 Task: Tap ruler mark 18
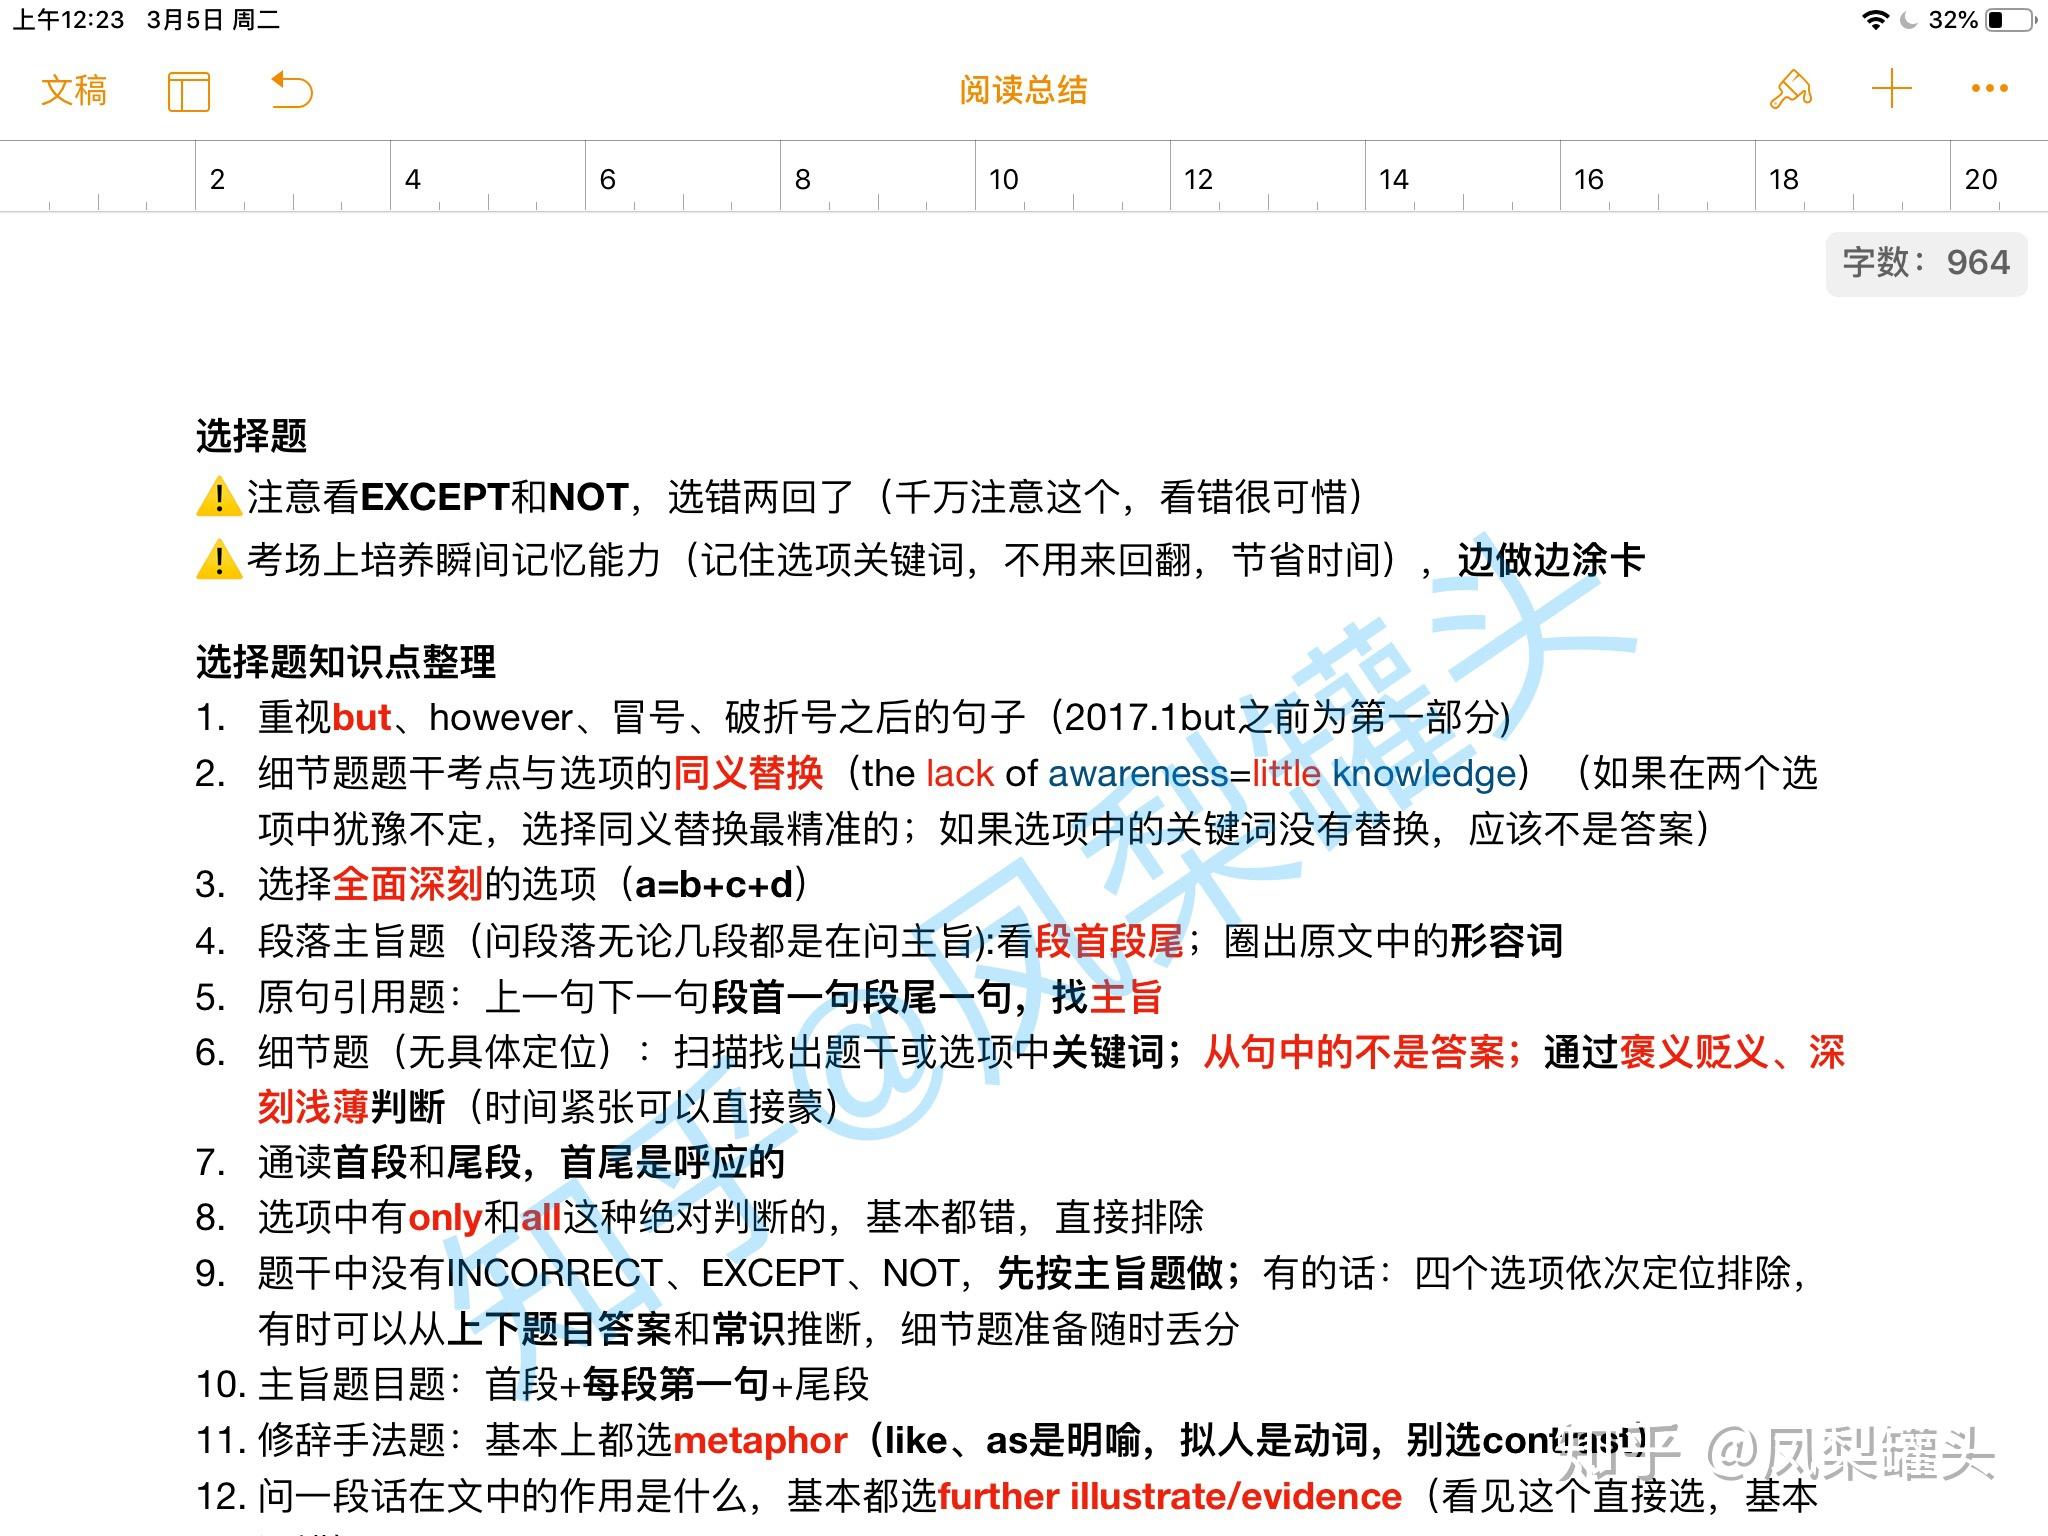1783,179
